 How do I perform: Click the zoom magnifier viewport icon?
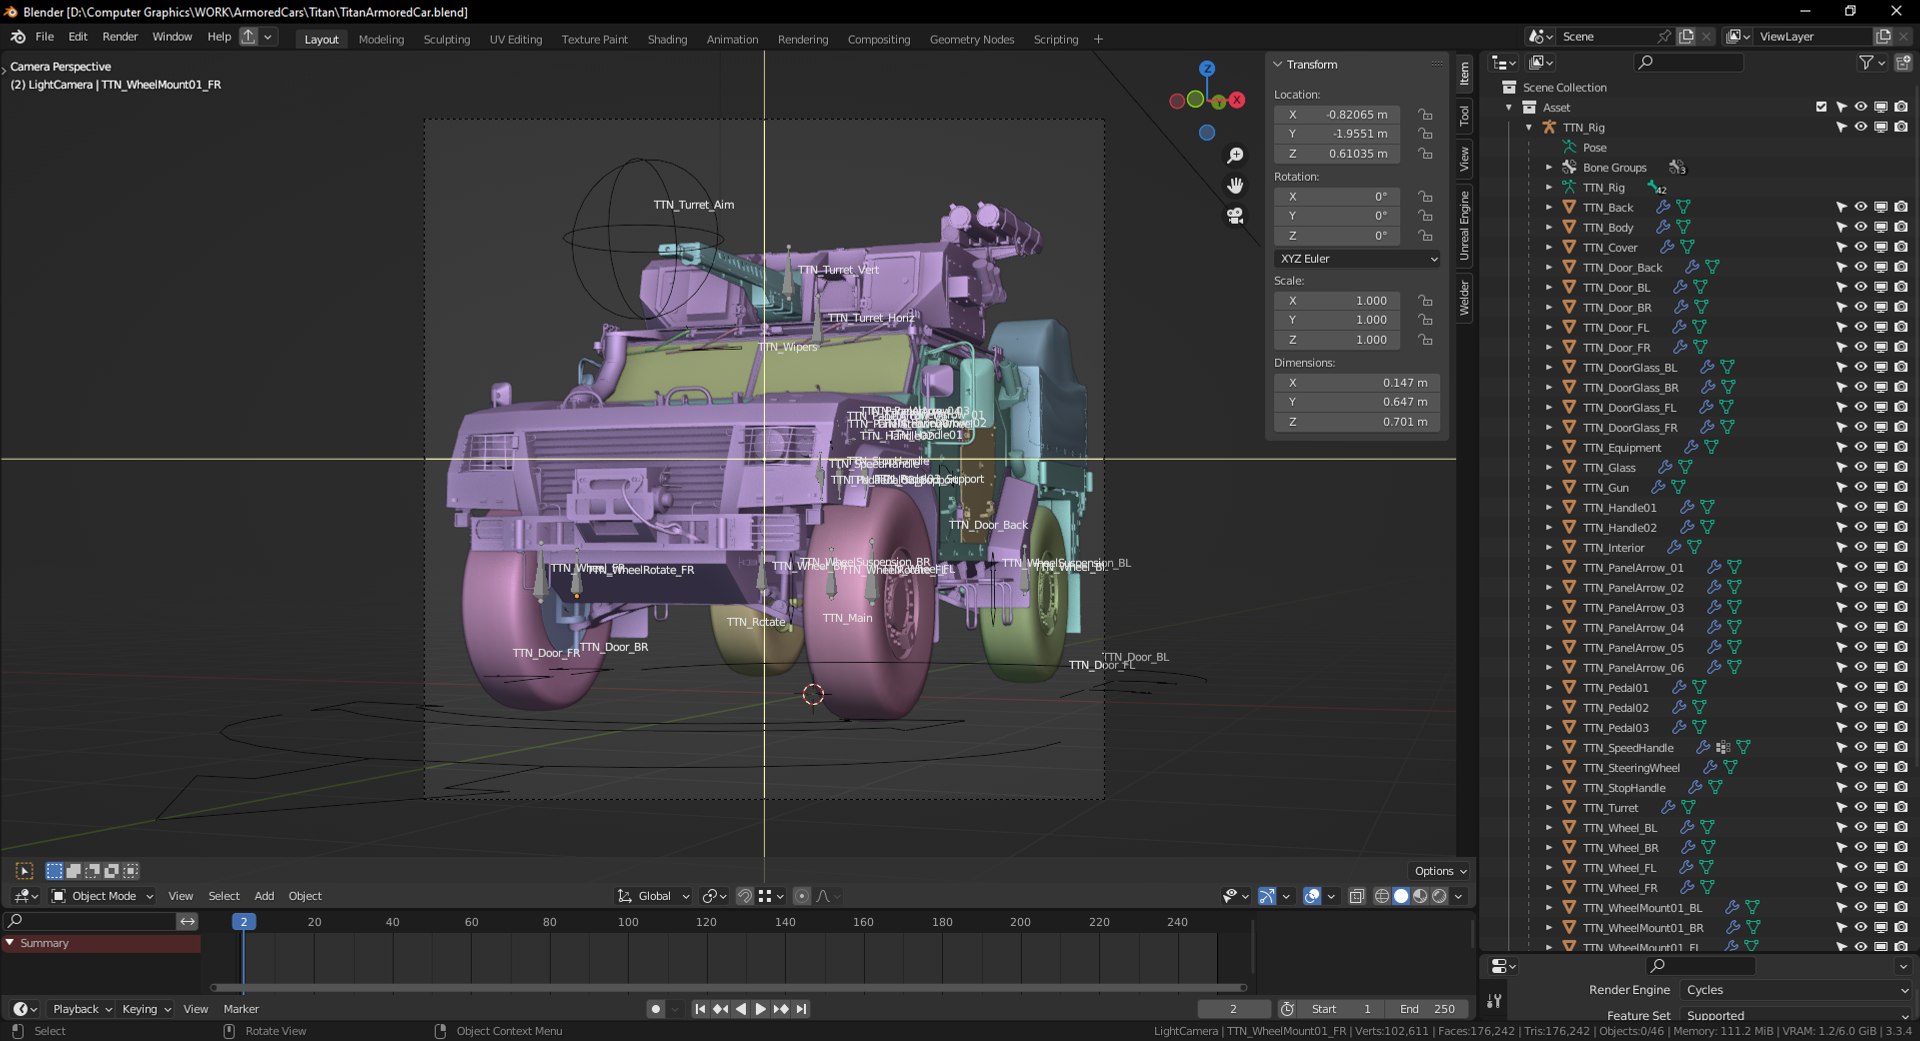tap(1236, 155)
